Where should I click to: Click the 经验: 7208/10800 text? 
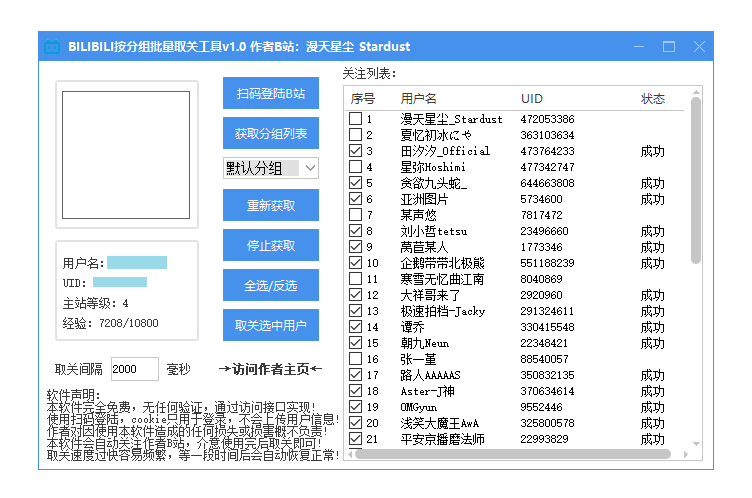click(110, 323)
